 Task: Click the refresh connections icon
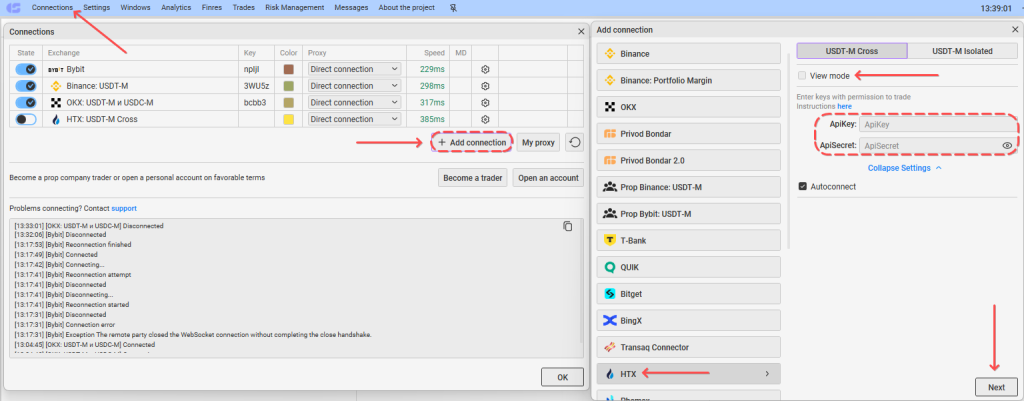575,142
